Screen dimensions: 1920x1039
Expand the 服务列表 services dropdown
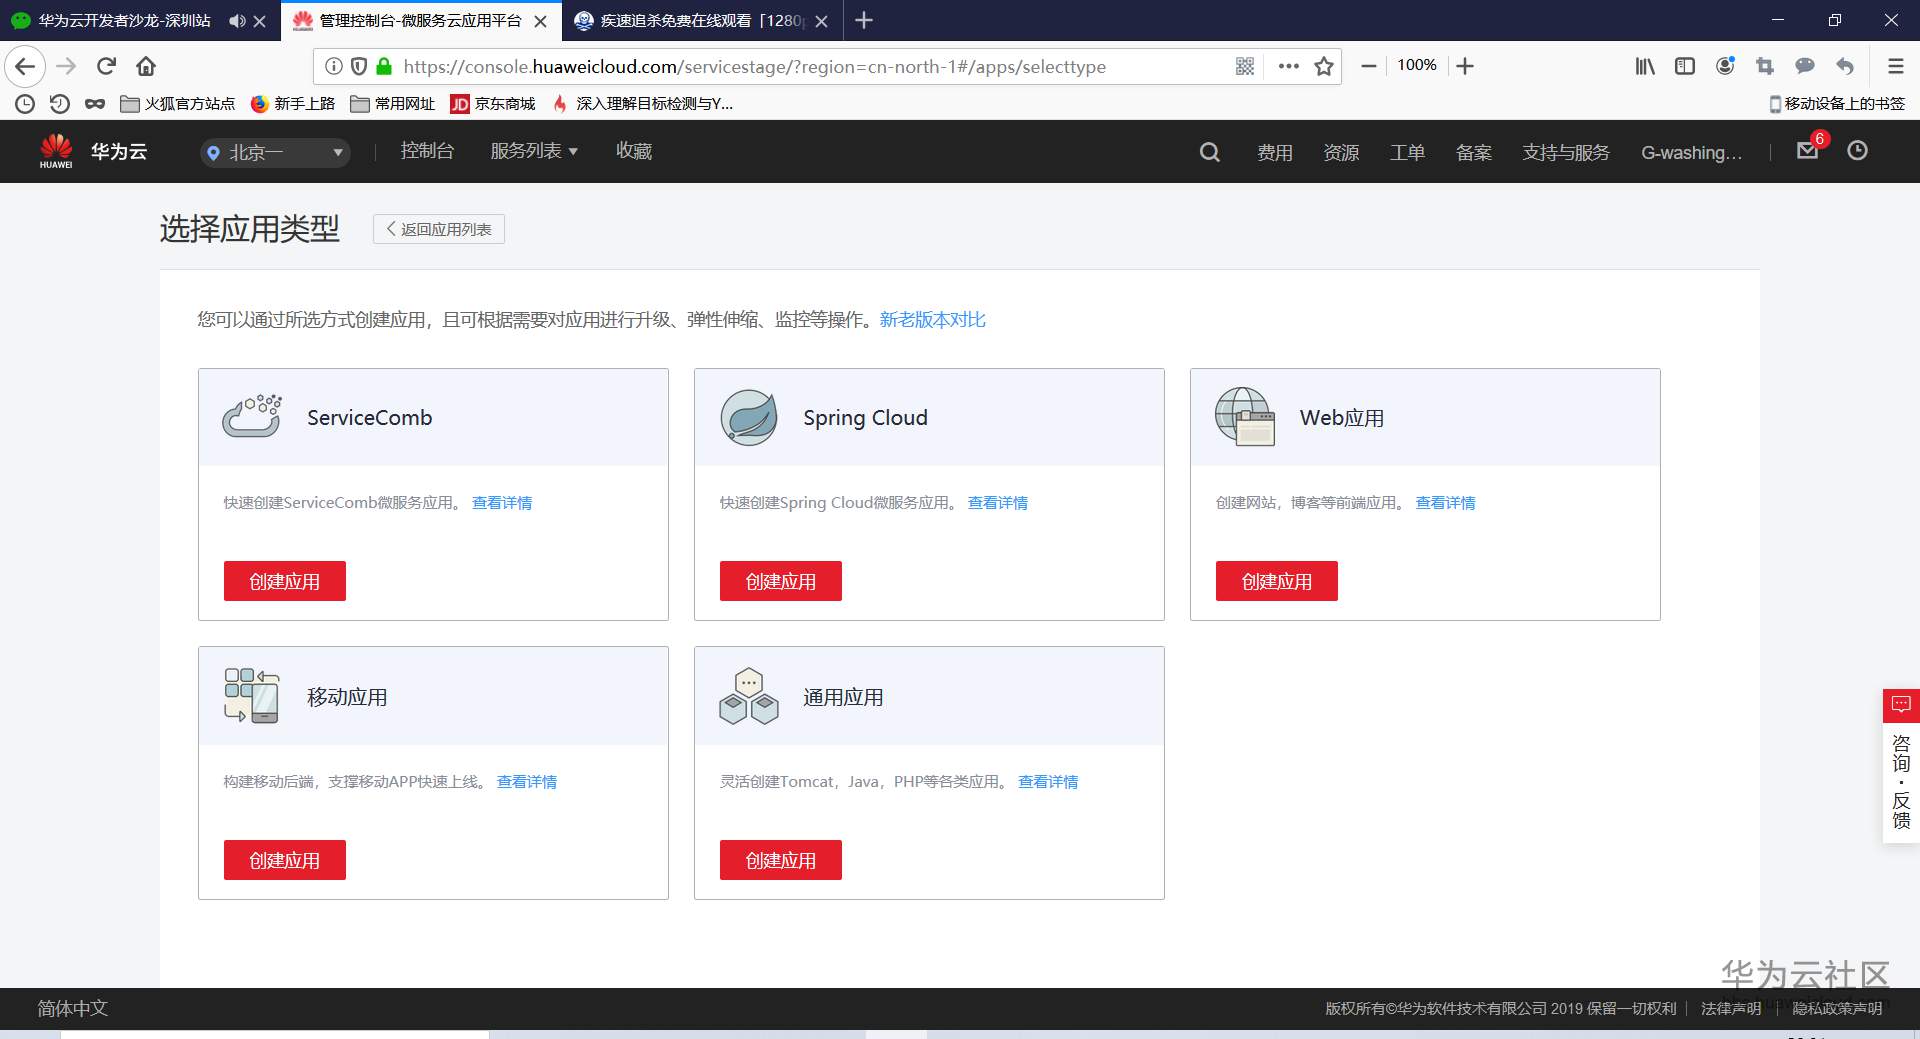click(x=534, y=151)
